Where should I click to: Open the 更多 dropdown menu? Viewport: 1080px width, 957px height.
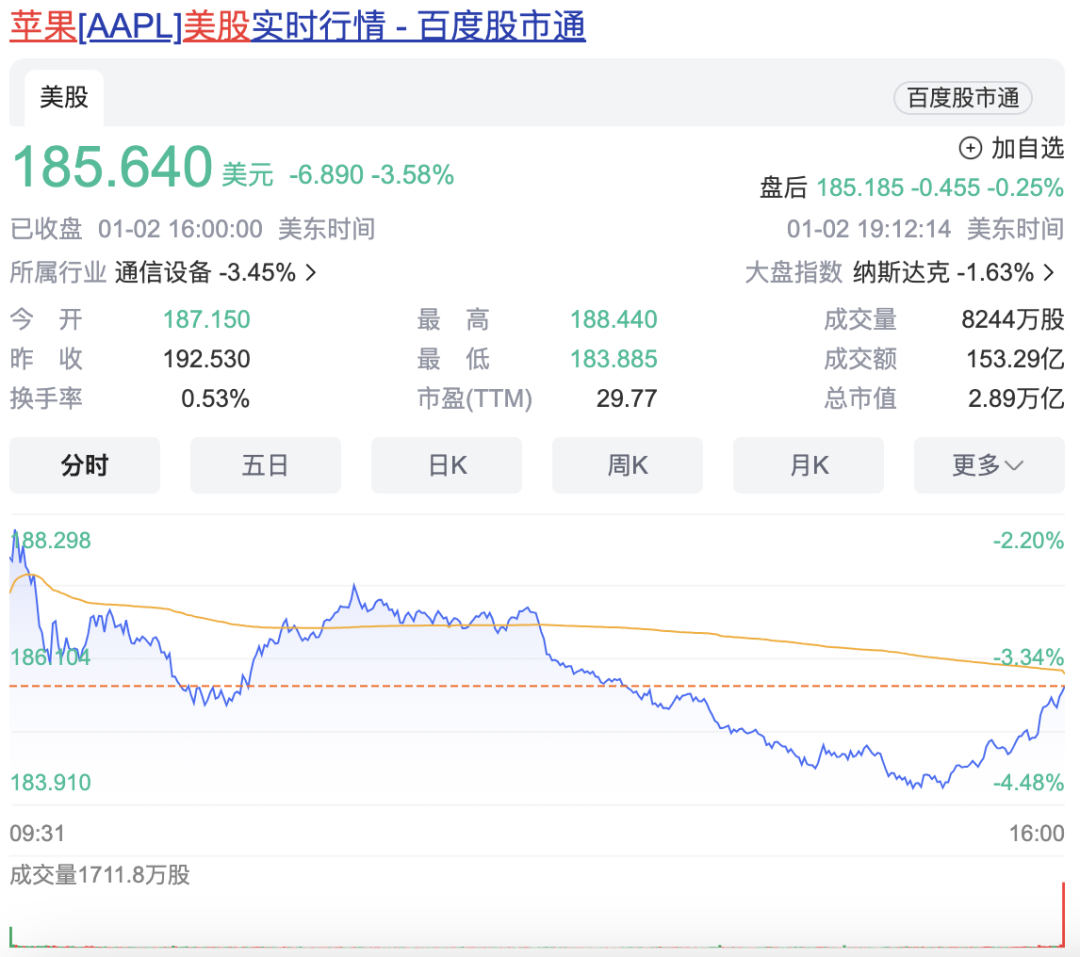click(988, 465)
